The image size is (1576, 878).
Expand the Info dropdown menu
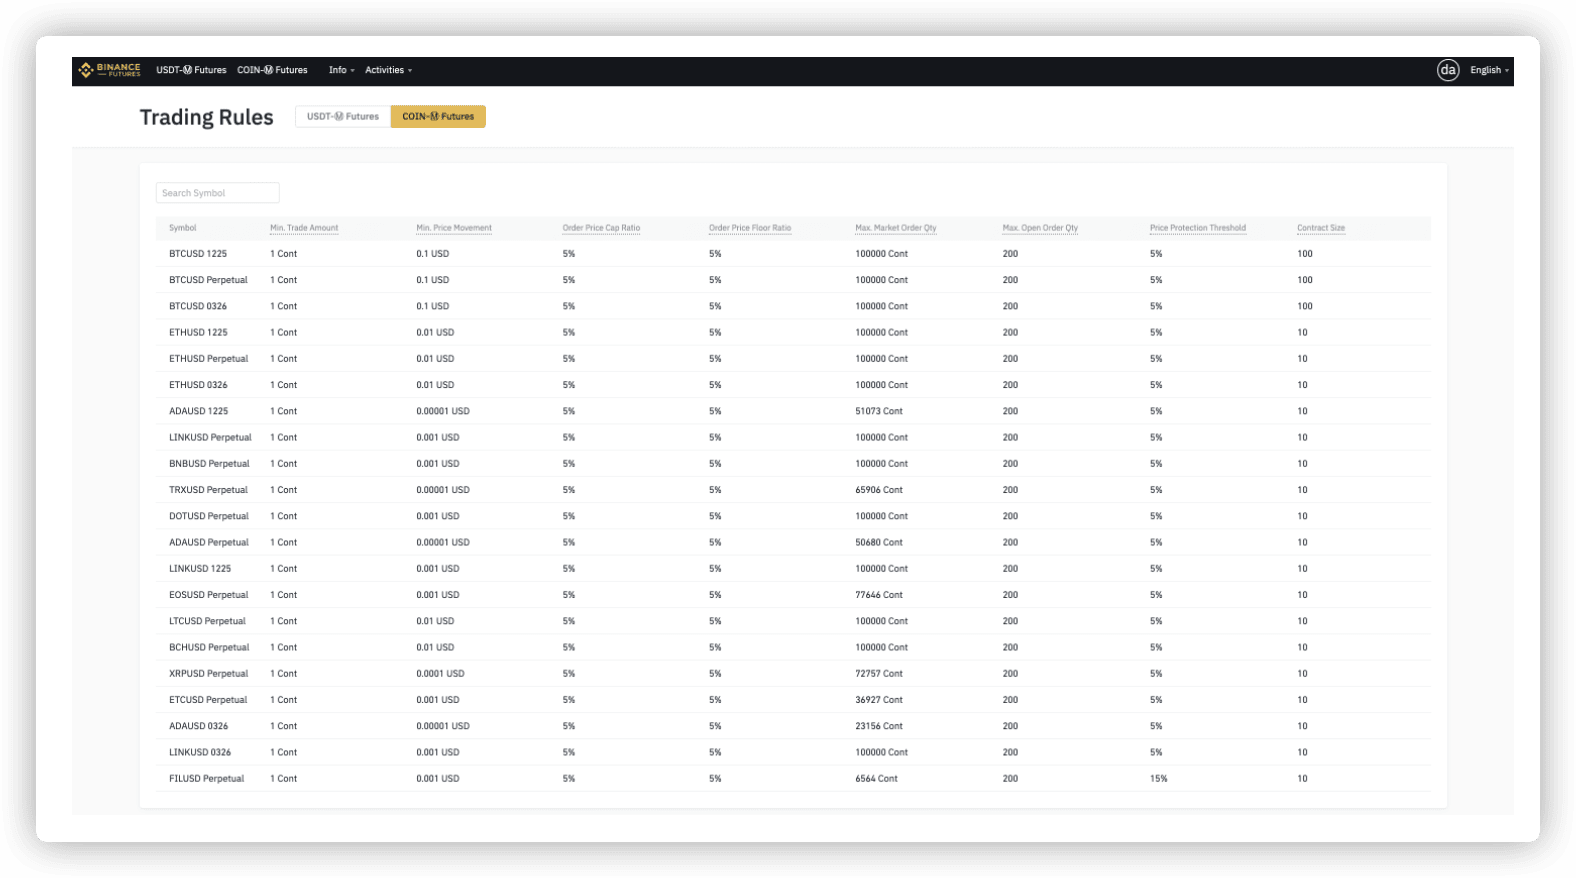pos(341,70)
